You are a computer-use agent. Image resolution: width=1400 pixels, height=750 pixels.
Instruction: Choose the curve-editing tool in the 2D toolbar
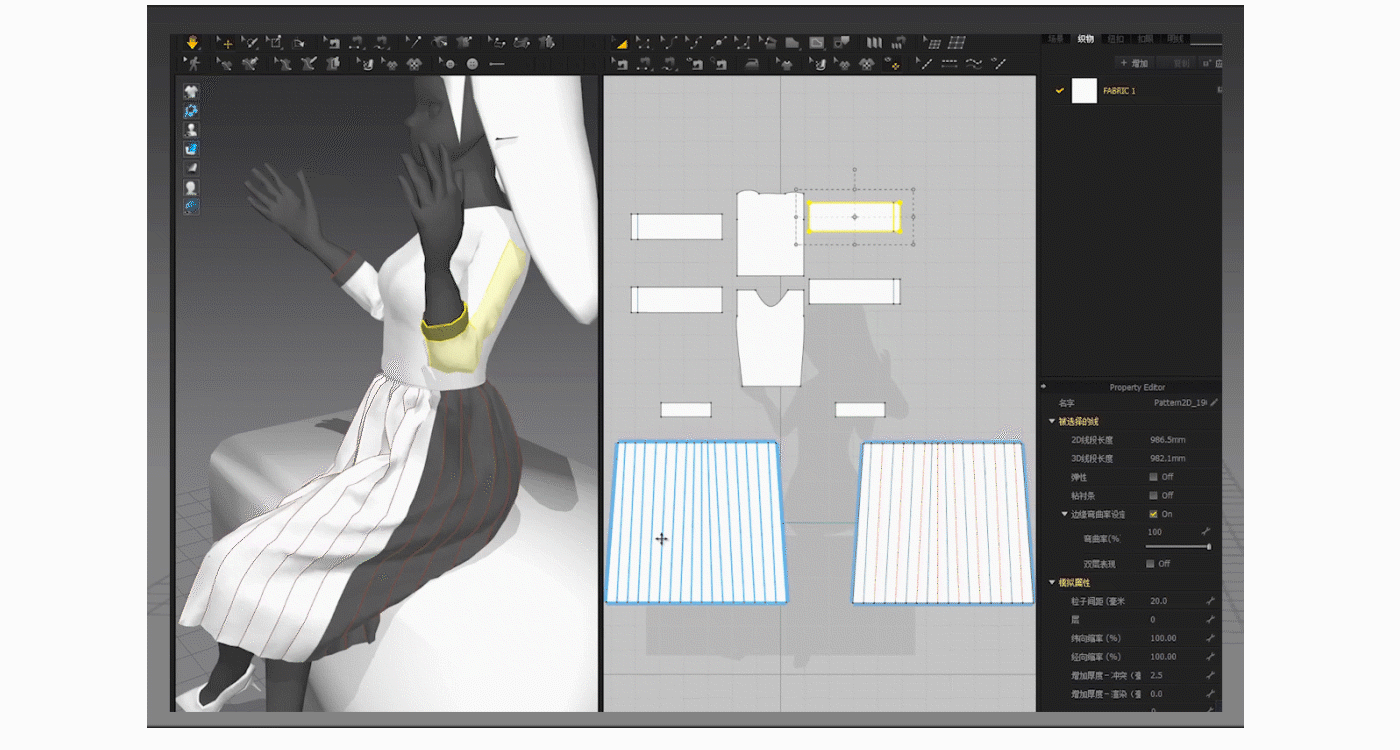coord(668,43)
